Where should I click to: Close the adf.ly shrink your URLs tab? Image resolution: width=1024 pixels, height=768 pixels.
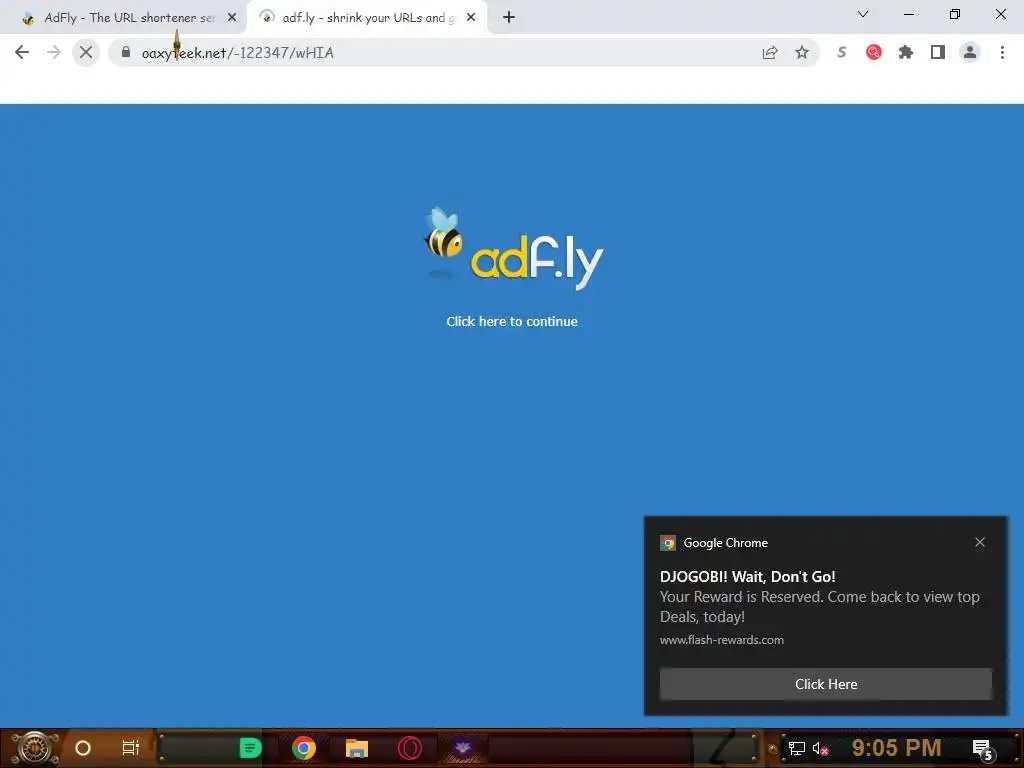tap(471, 18)
